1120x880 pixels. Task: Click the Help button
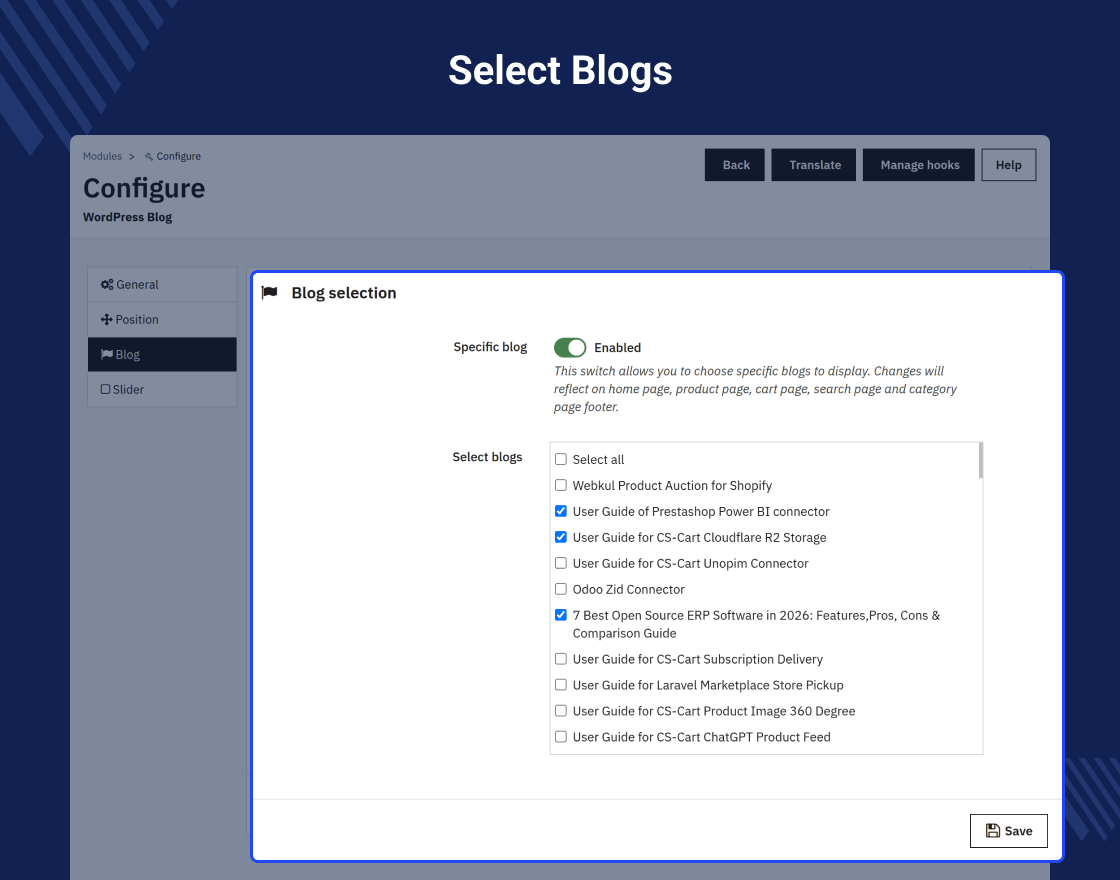click(1009, 165)
